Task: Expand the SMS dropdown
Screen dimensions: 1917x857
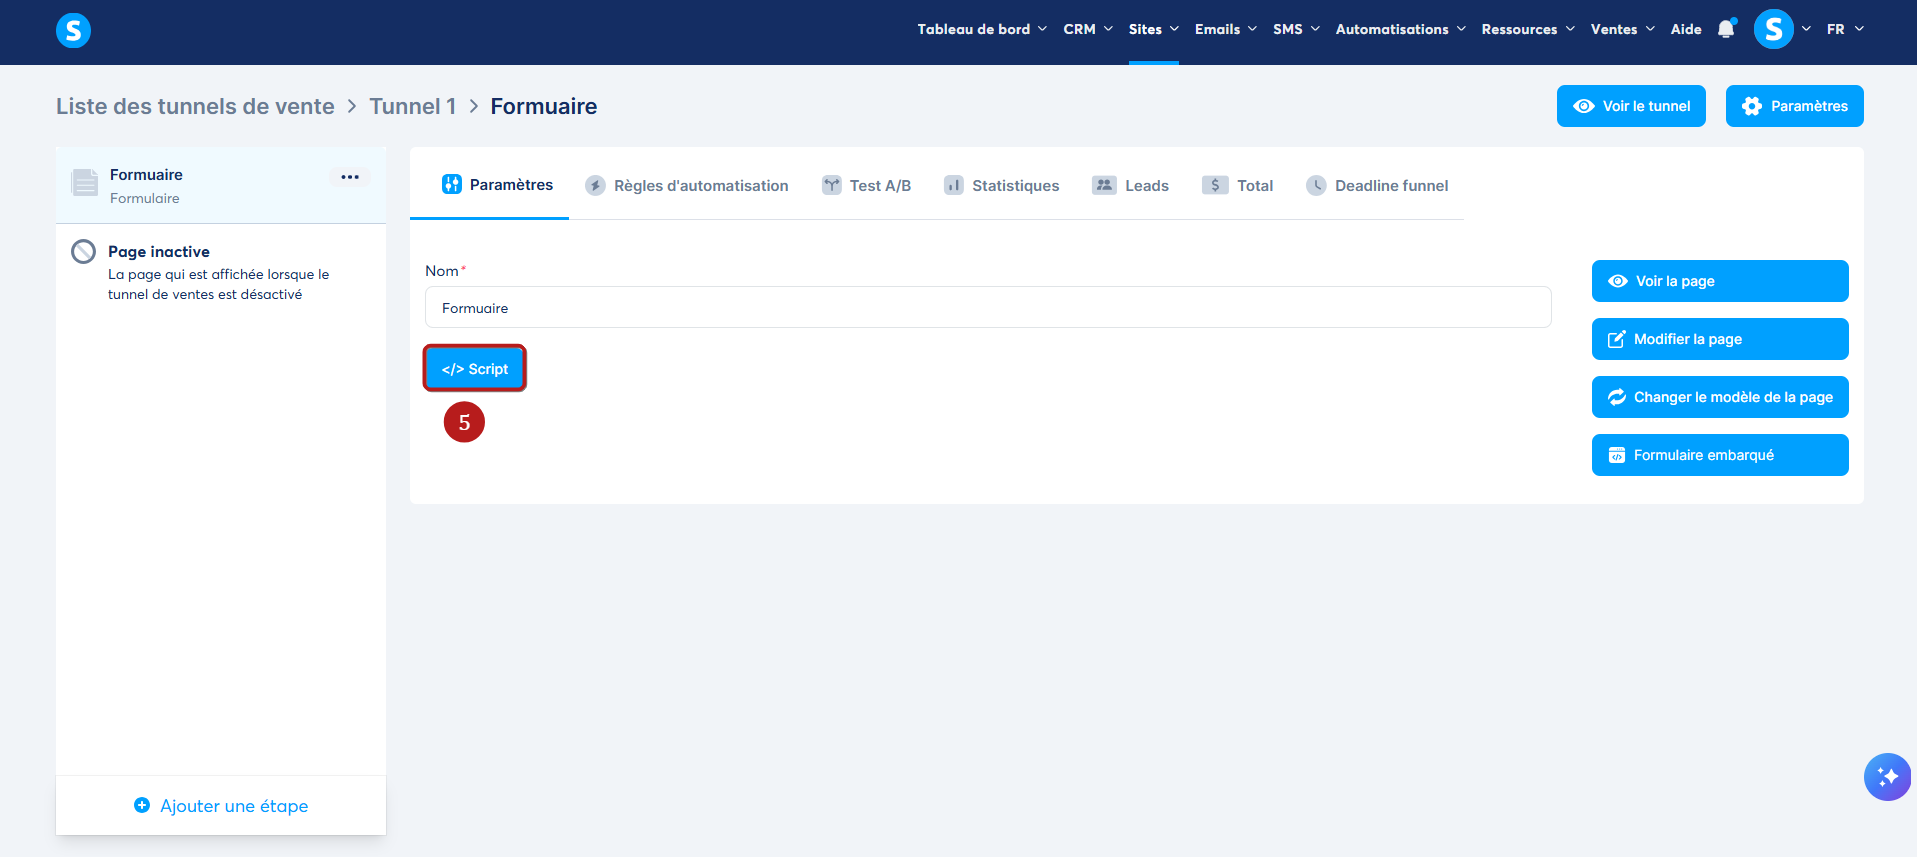Action: (x=1297, y=29)
